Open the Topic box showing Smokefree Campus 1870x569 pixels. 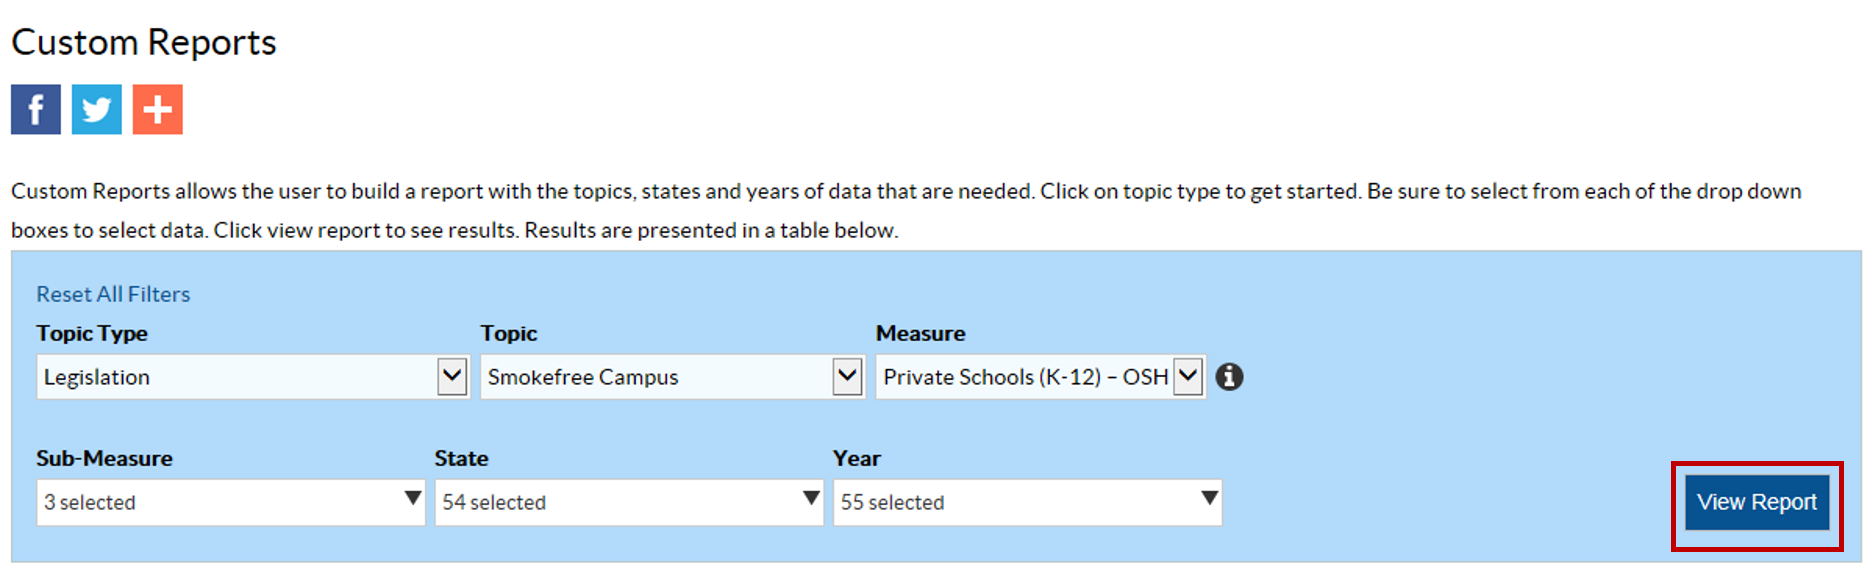coord(657,377)
